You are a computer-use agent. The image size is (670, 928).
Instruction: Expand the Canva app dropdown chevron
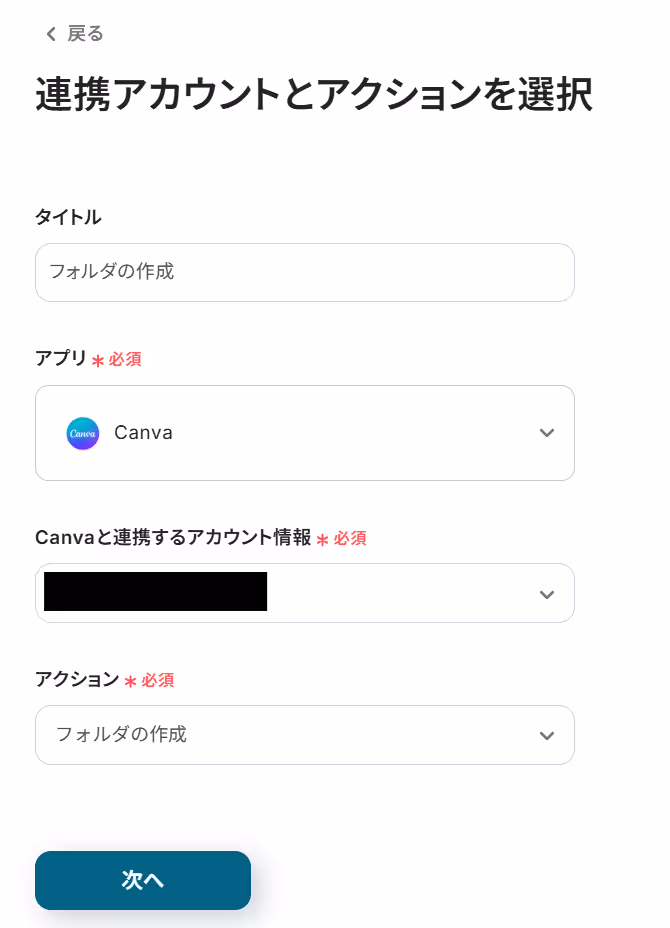[547, 433]
